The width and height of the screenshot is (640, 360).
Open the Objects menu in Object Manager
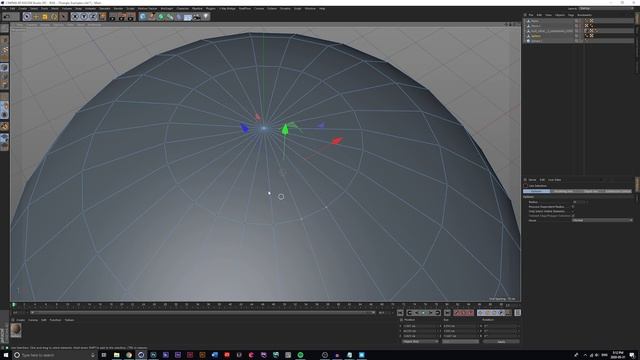click(x=560, y=15)
